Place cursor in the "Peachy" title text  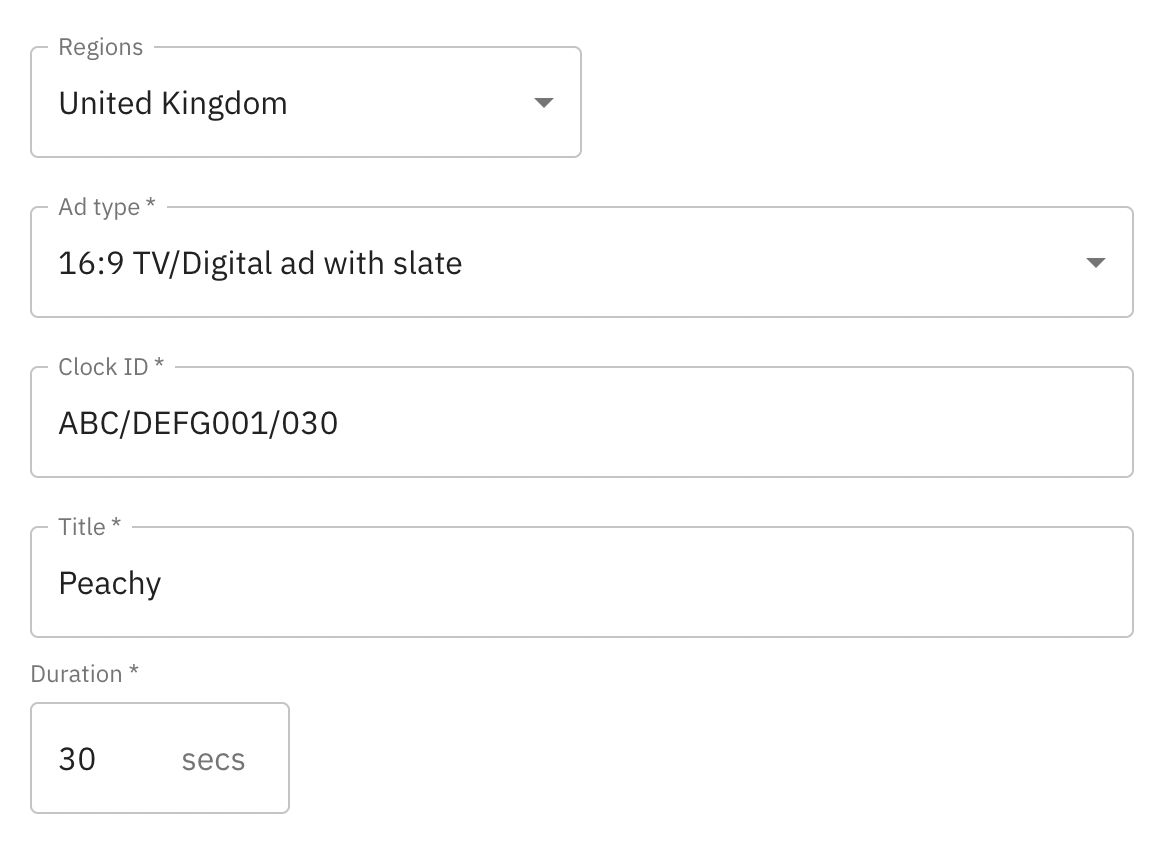110,584
